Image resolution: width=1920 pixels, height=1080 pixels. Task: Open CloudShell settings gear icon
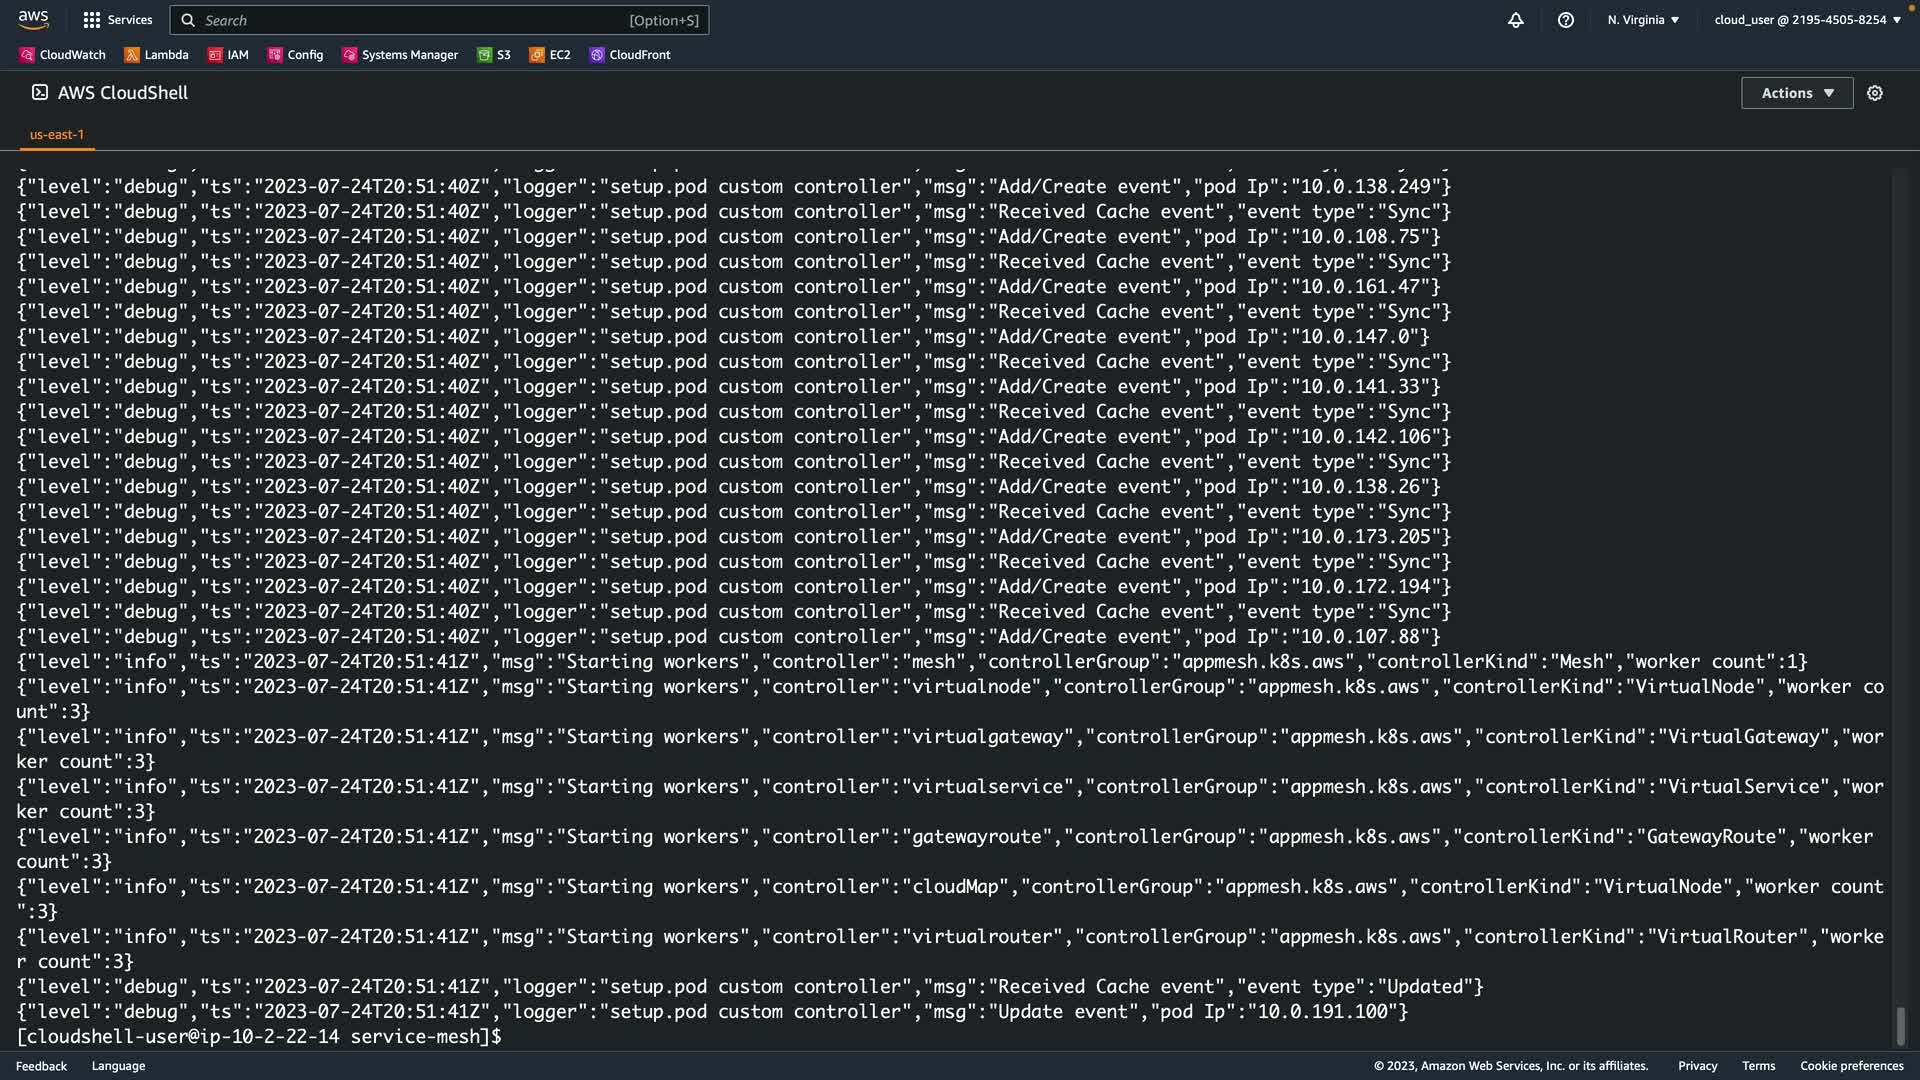point(1874,93)
